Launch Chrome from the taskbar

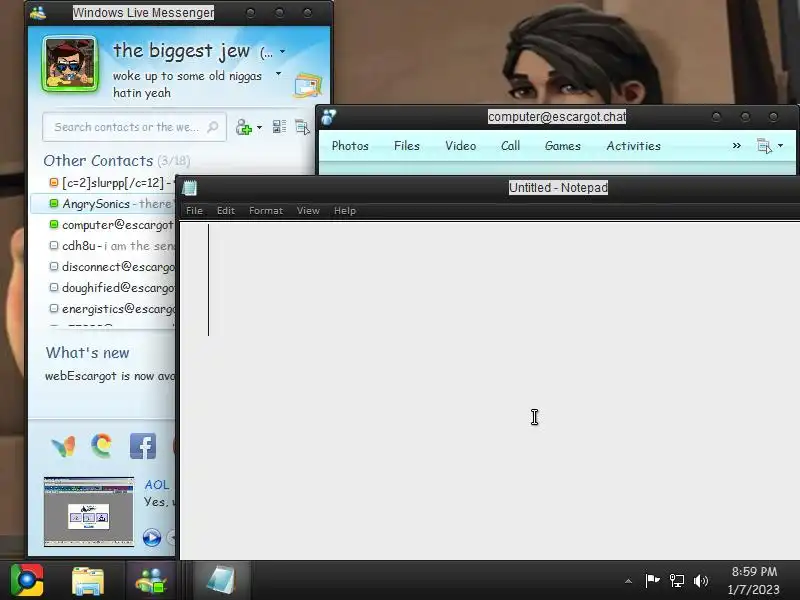tap(28, 580)
